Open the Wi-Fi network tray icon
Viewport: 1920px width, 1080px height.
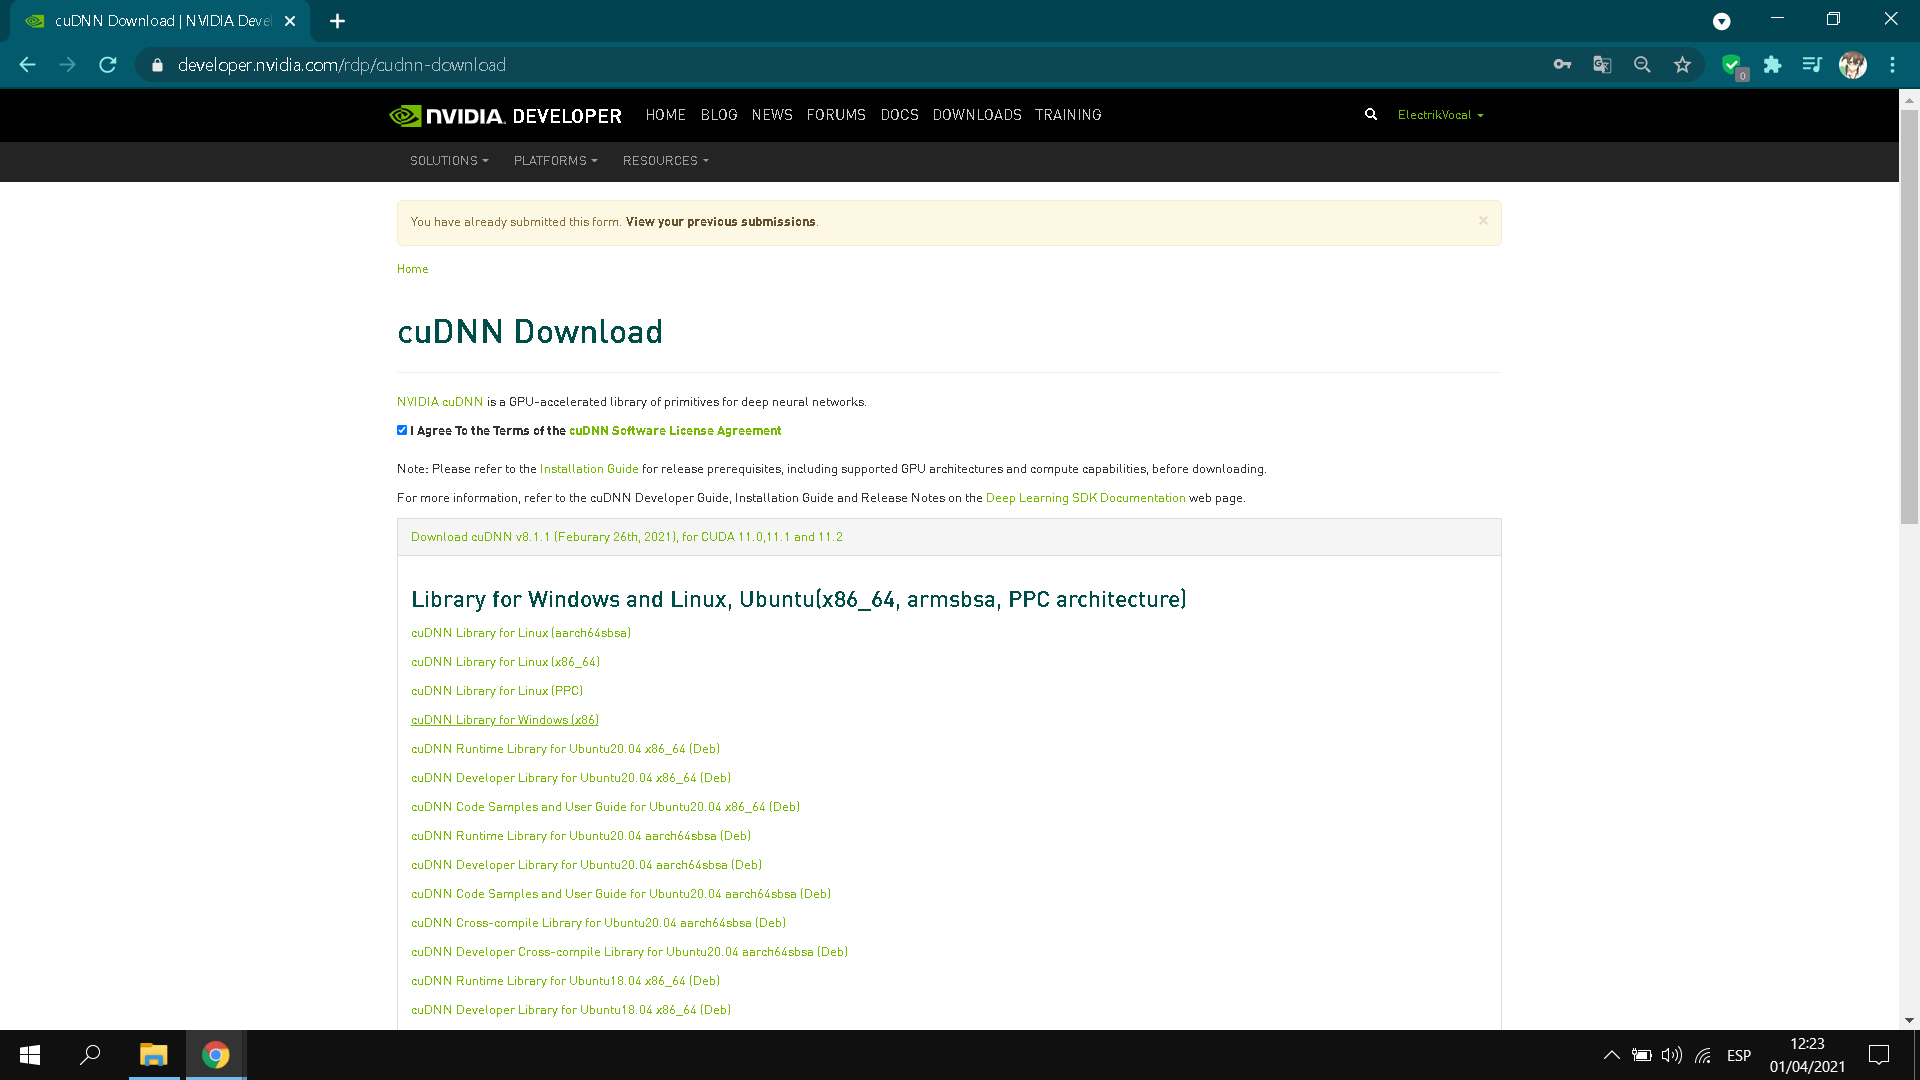1703,1055
